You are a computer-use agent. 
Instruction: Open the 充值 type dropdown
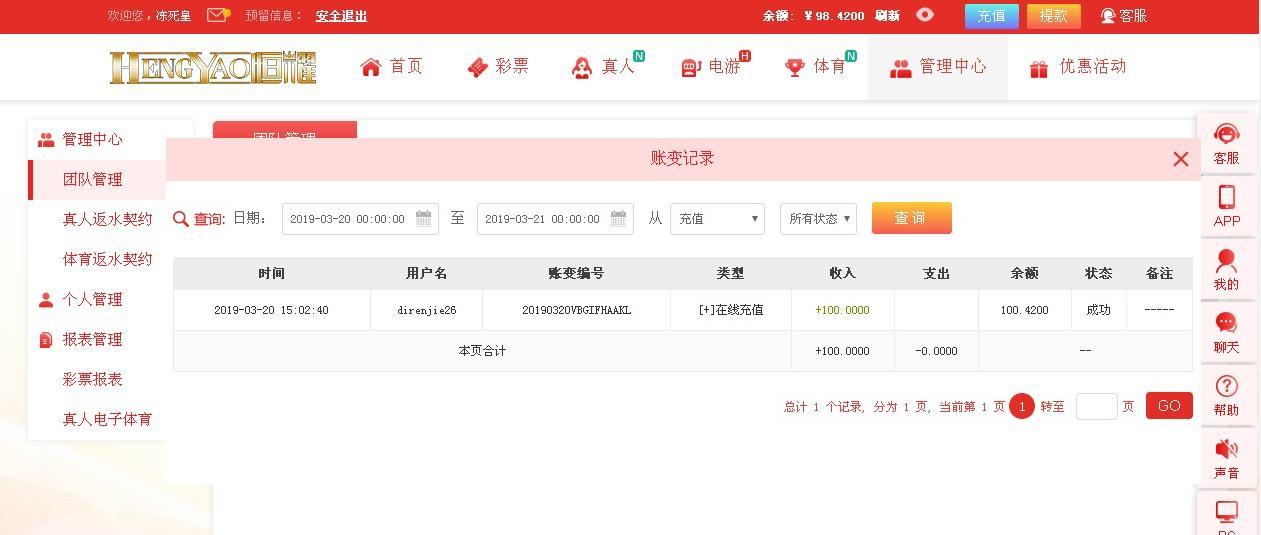(717, 218)
